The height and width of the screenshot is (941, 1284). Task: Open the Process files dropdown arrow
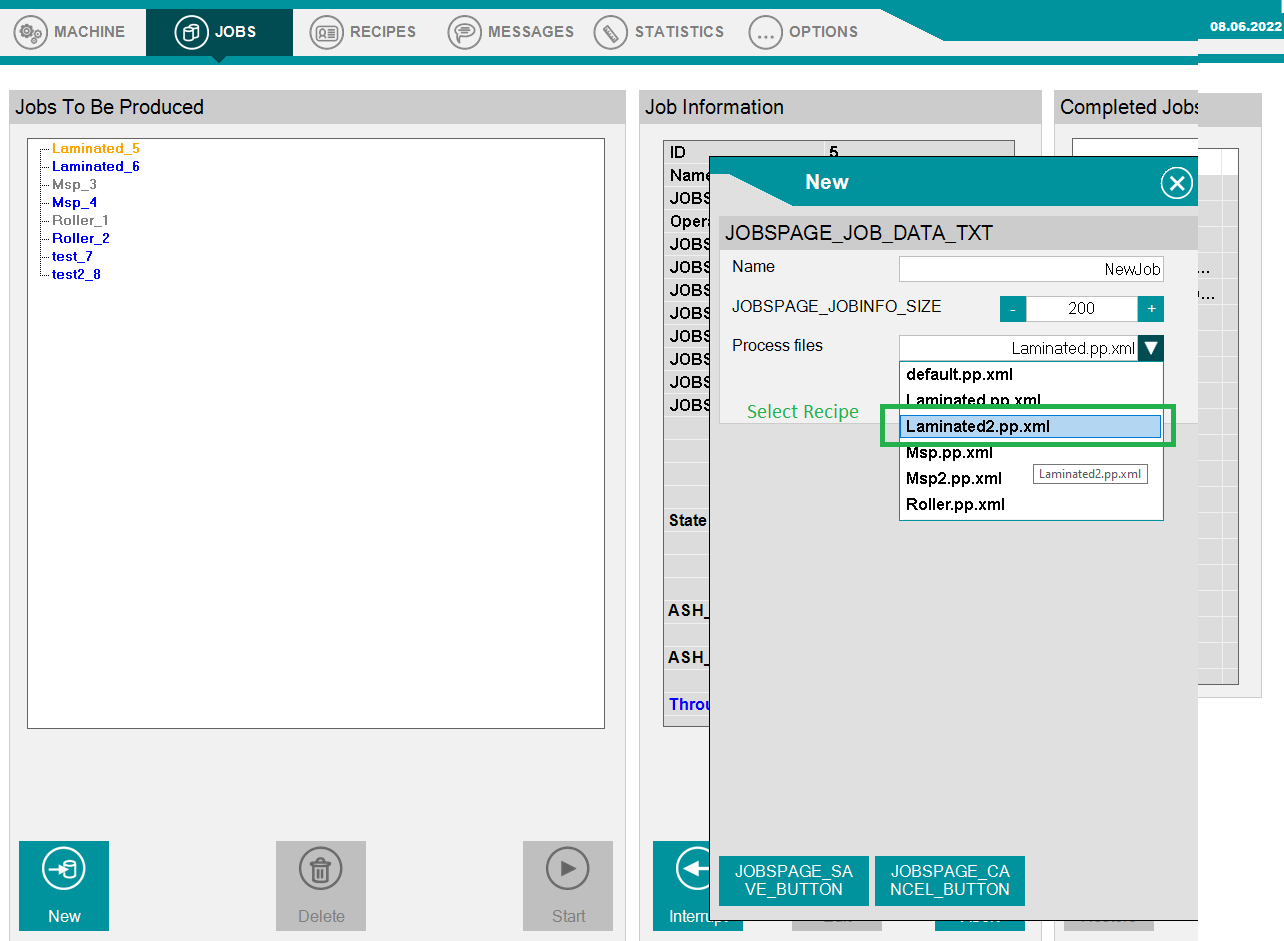(x=1151, y=348)
